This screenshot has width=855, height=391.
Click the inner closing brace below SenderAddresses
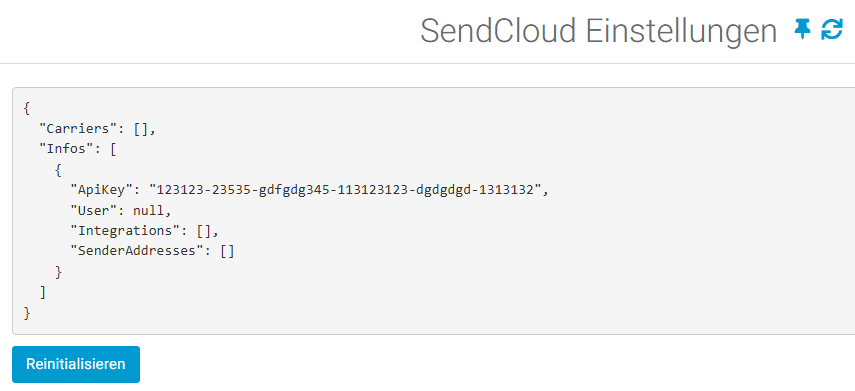tap(58, 272)
